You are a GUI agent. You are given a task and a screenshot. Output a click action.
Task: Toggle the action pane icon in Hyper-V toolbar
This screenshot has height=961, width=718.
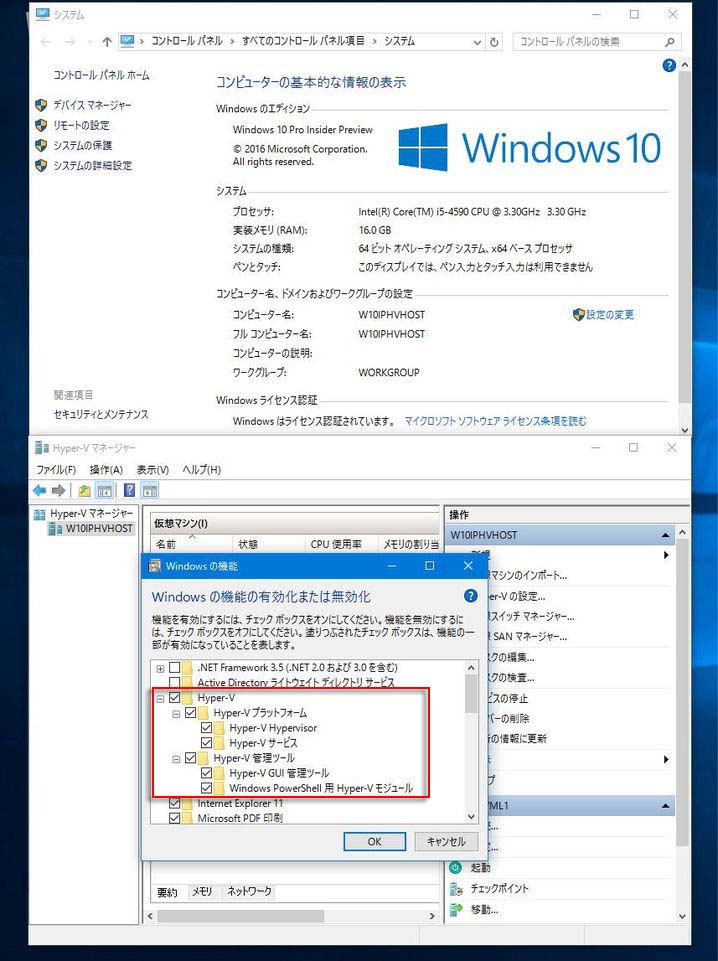point(150,490)
